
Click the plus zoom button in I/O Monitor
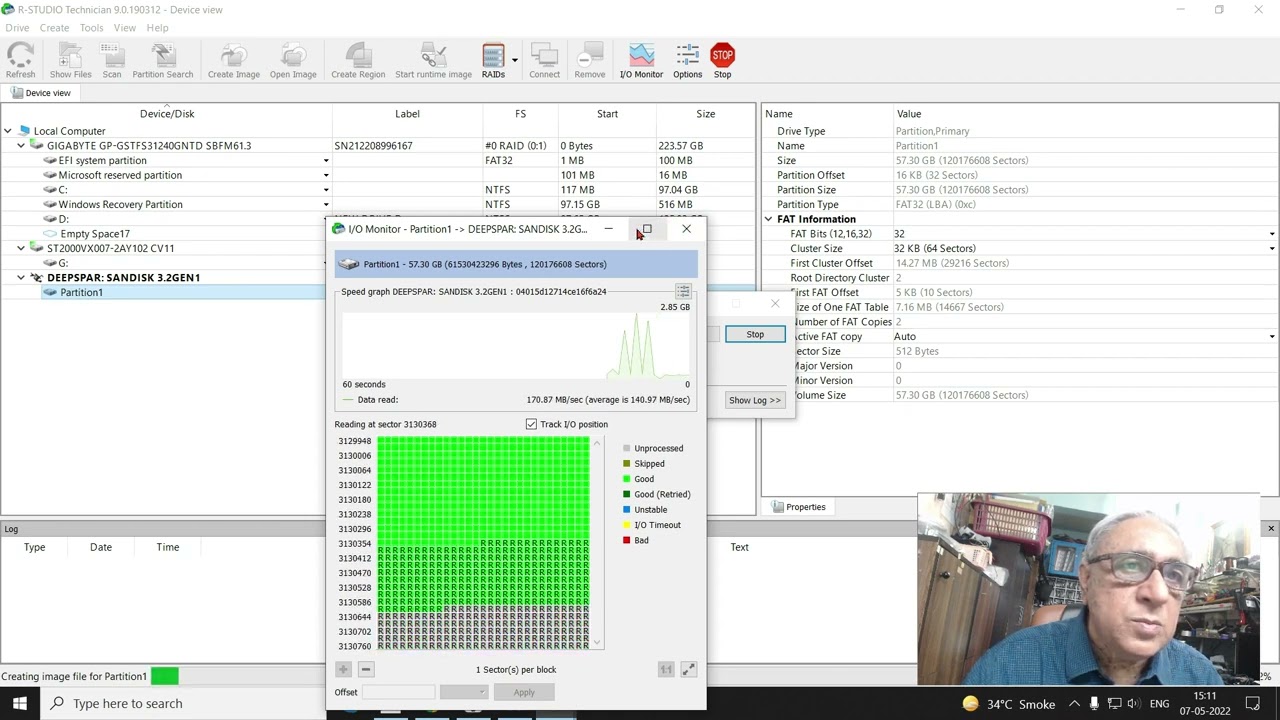[x=343, y=669]
